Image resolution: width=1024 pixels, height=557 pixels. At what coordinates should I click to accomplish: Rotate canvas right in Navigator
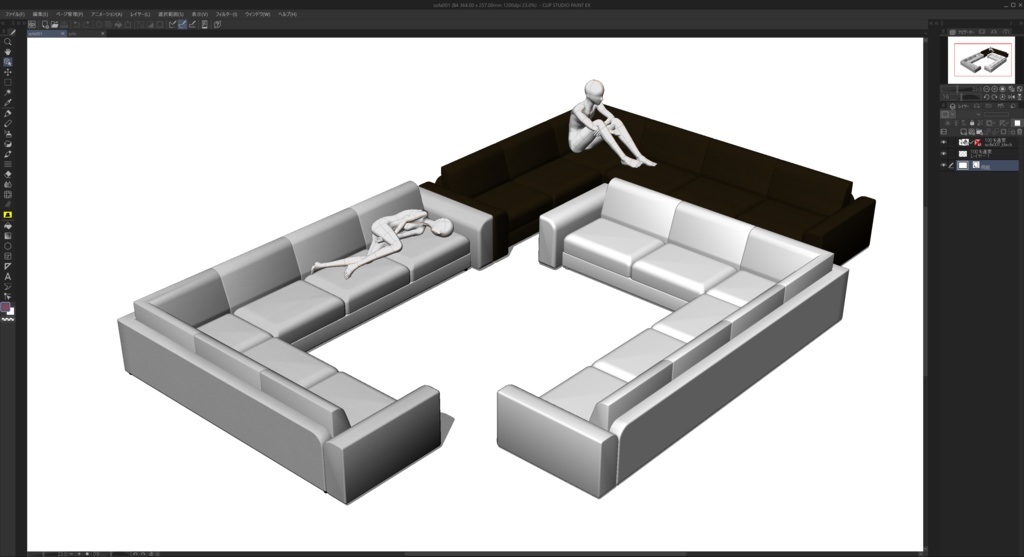coord(995,97)
